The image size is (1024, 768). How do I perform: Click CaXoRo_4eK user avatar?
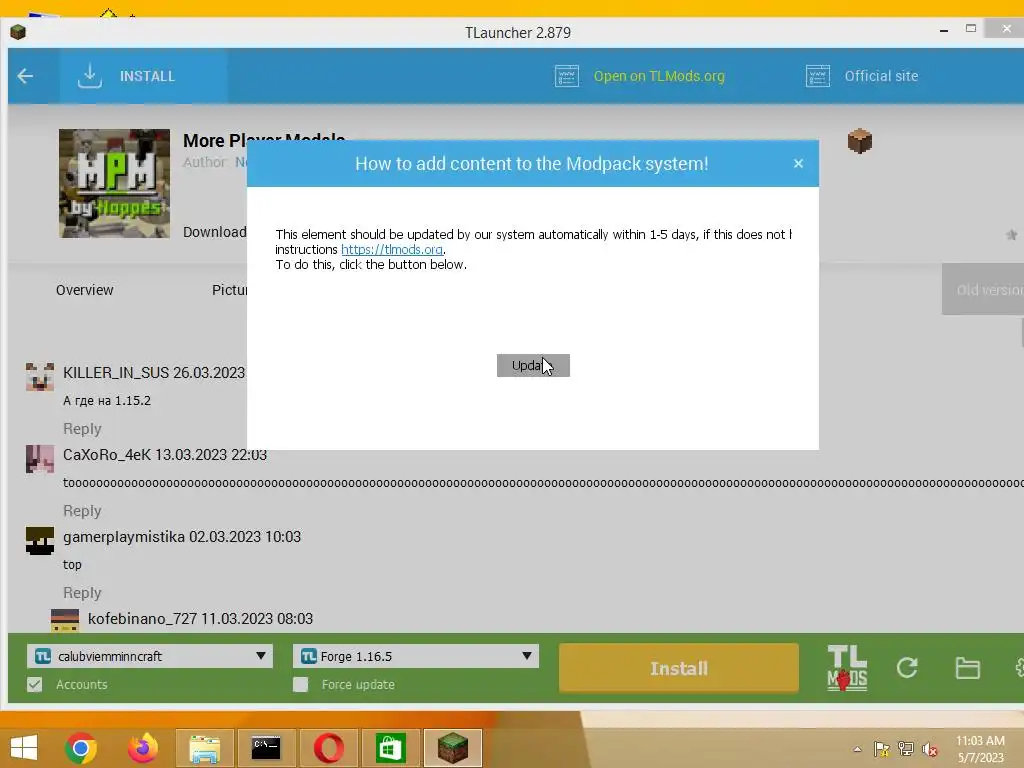[40, 459]
